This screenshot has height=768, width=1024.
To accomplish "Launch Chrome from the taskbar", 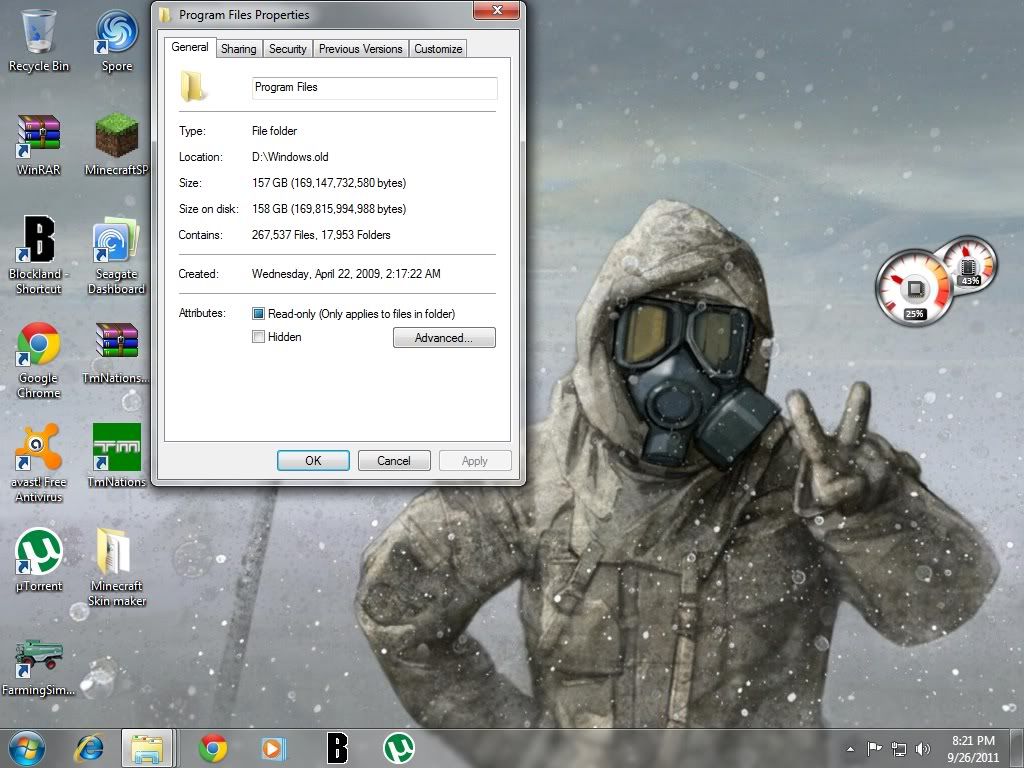I will pyautogui.click(x=213, y=748).
